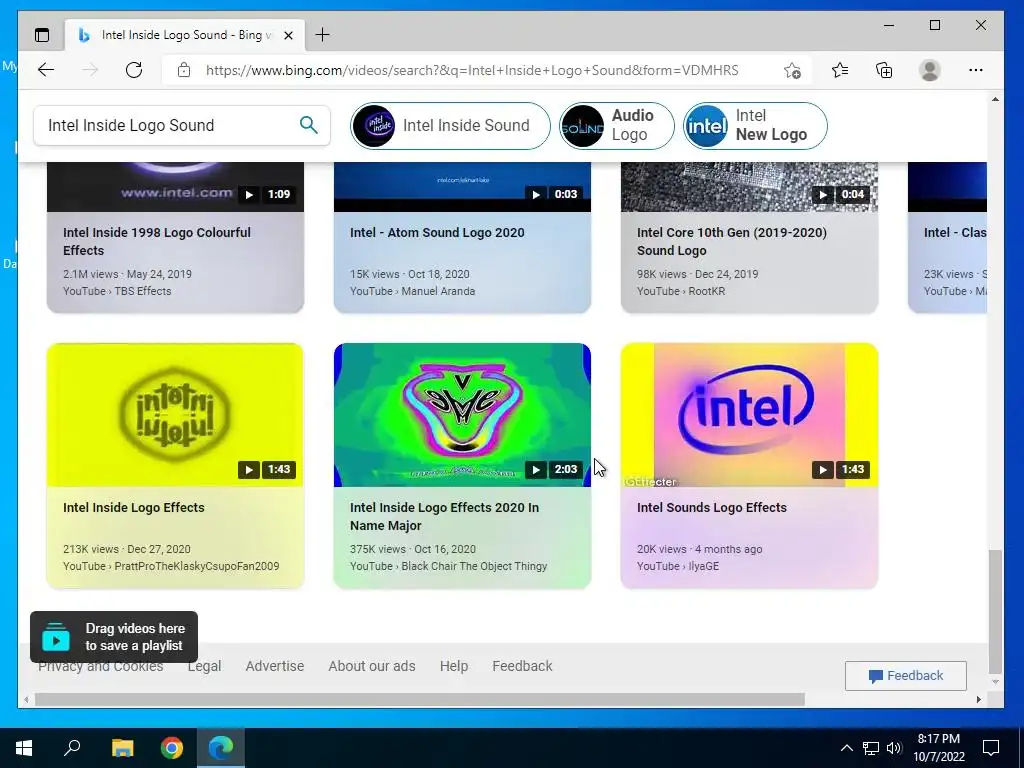Select the Intel New Logo suggestion chip
This screenshot has width=1024, height=768.
(x=756, y=125)
